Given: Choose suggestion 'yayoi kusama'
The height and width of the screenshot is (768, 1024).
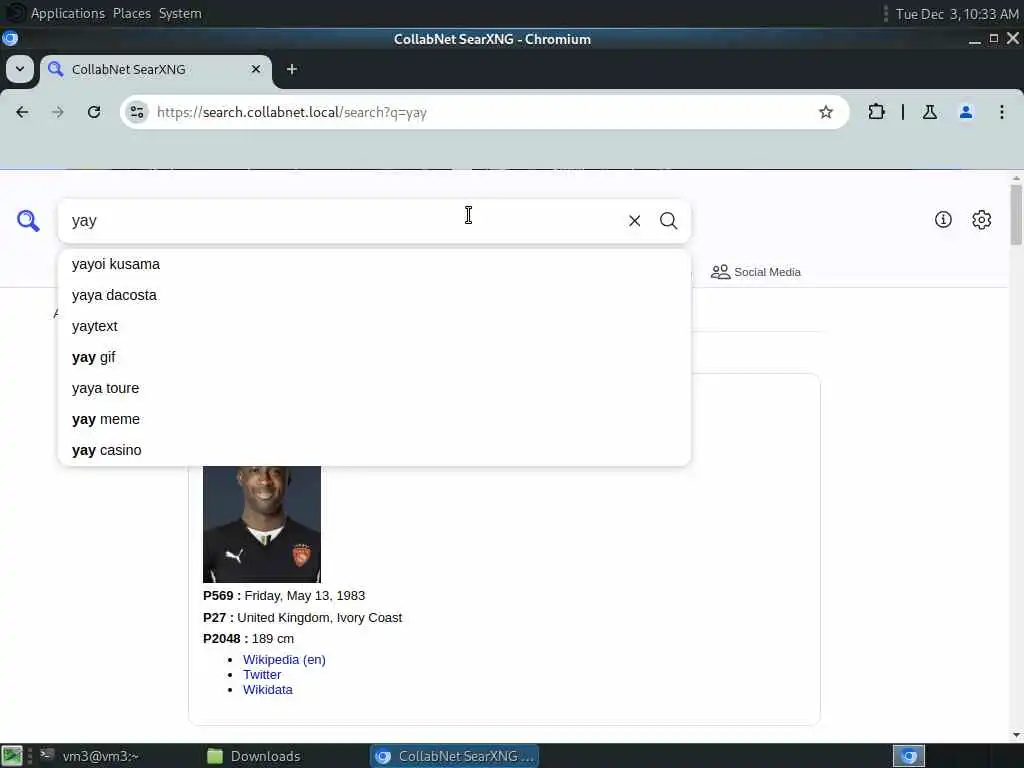Looking at the screenshot, I should (x=374, y=264).
